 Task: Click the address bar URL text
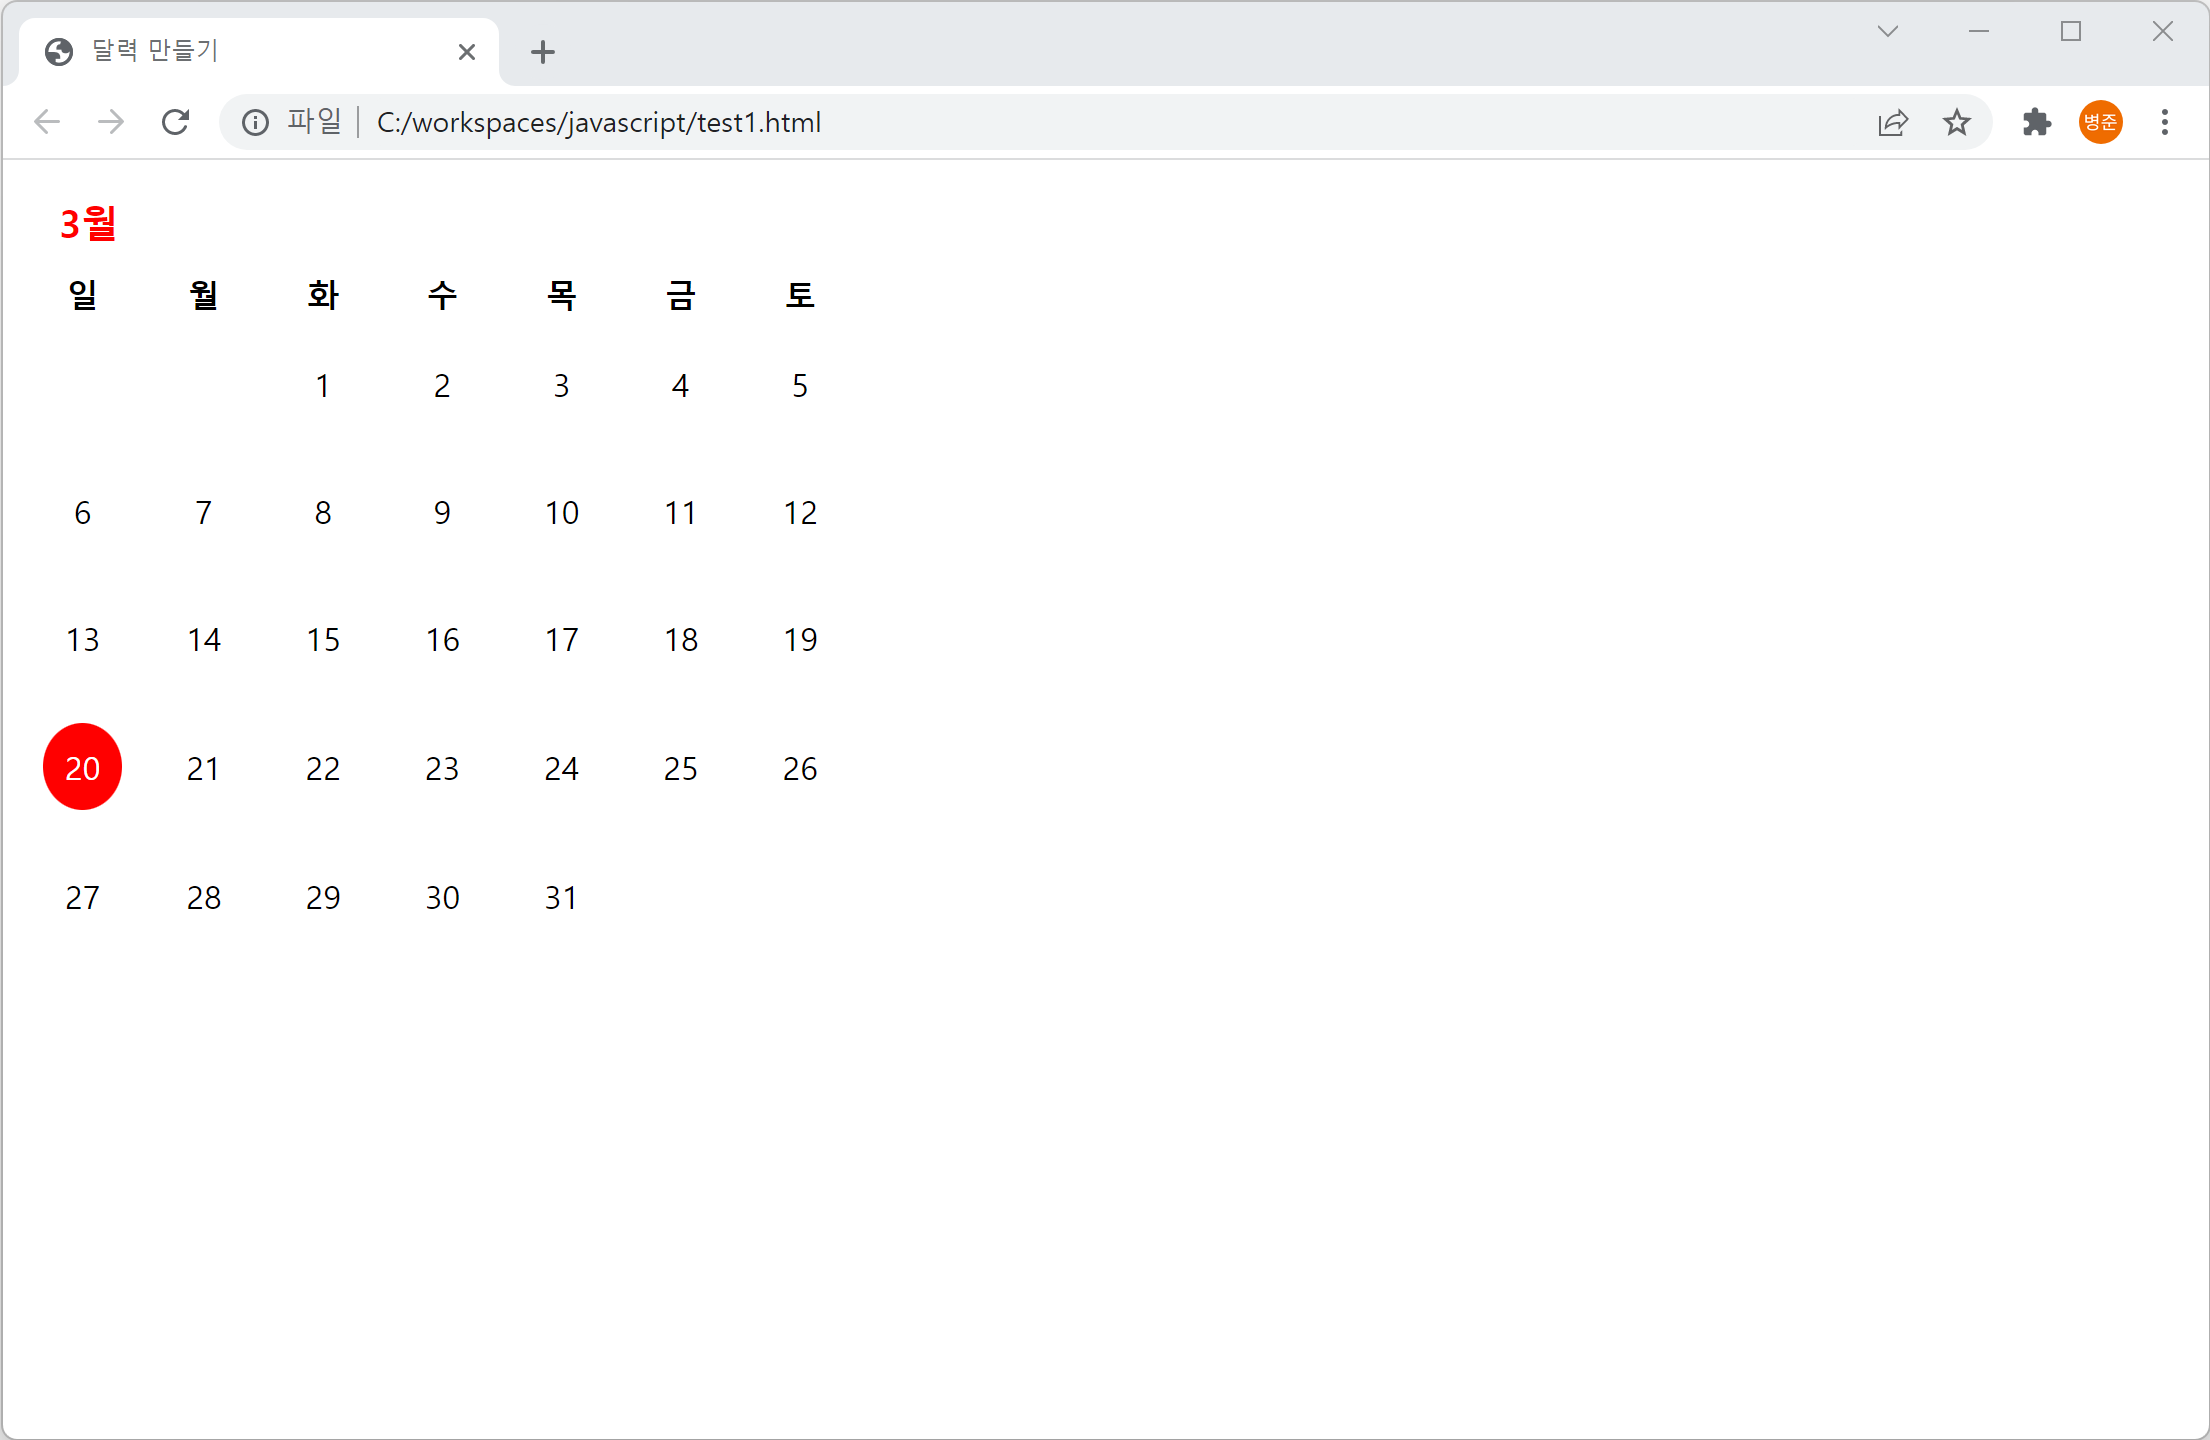click(598, 122)
